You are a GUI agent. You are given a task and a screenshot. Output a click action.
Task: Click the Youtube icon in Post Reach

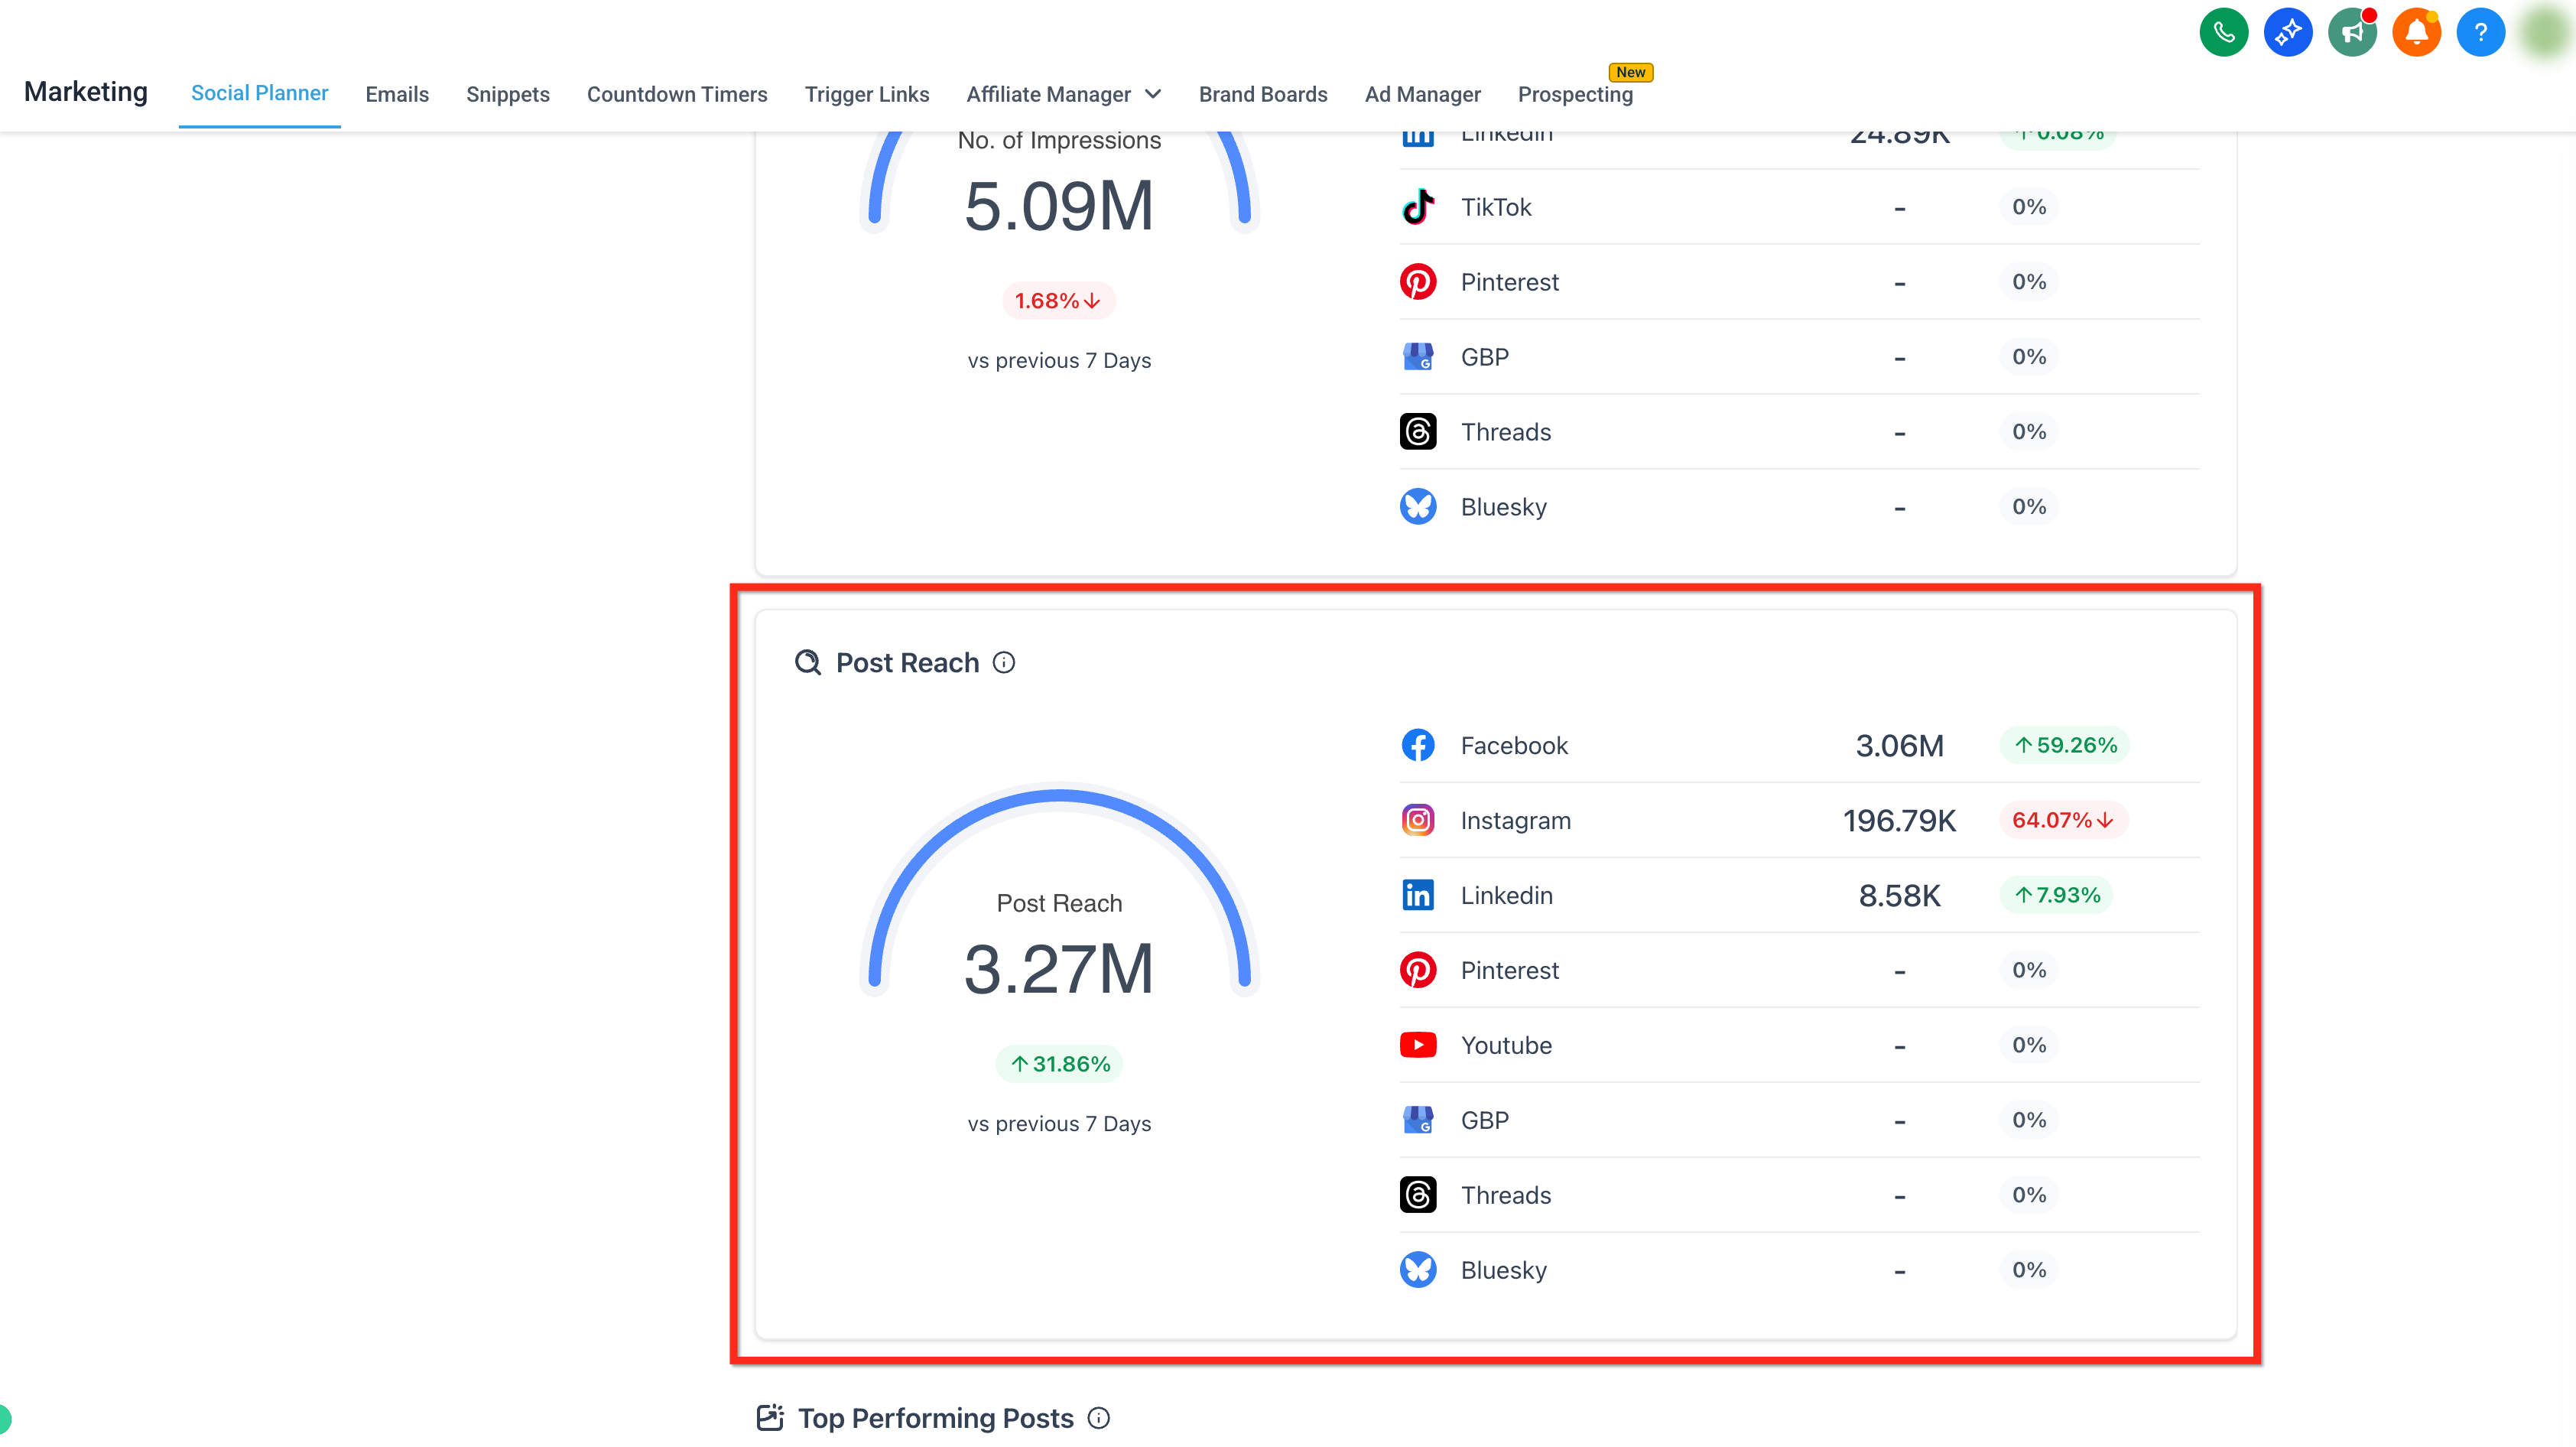tap(1417, 1045)
